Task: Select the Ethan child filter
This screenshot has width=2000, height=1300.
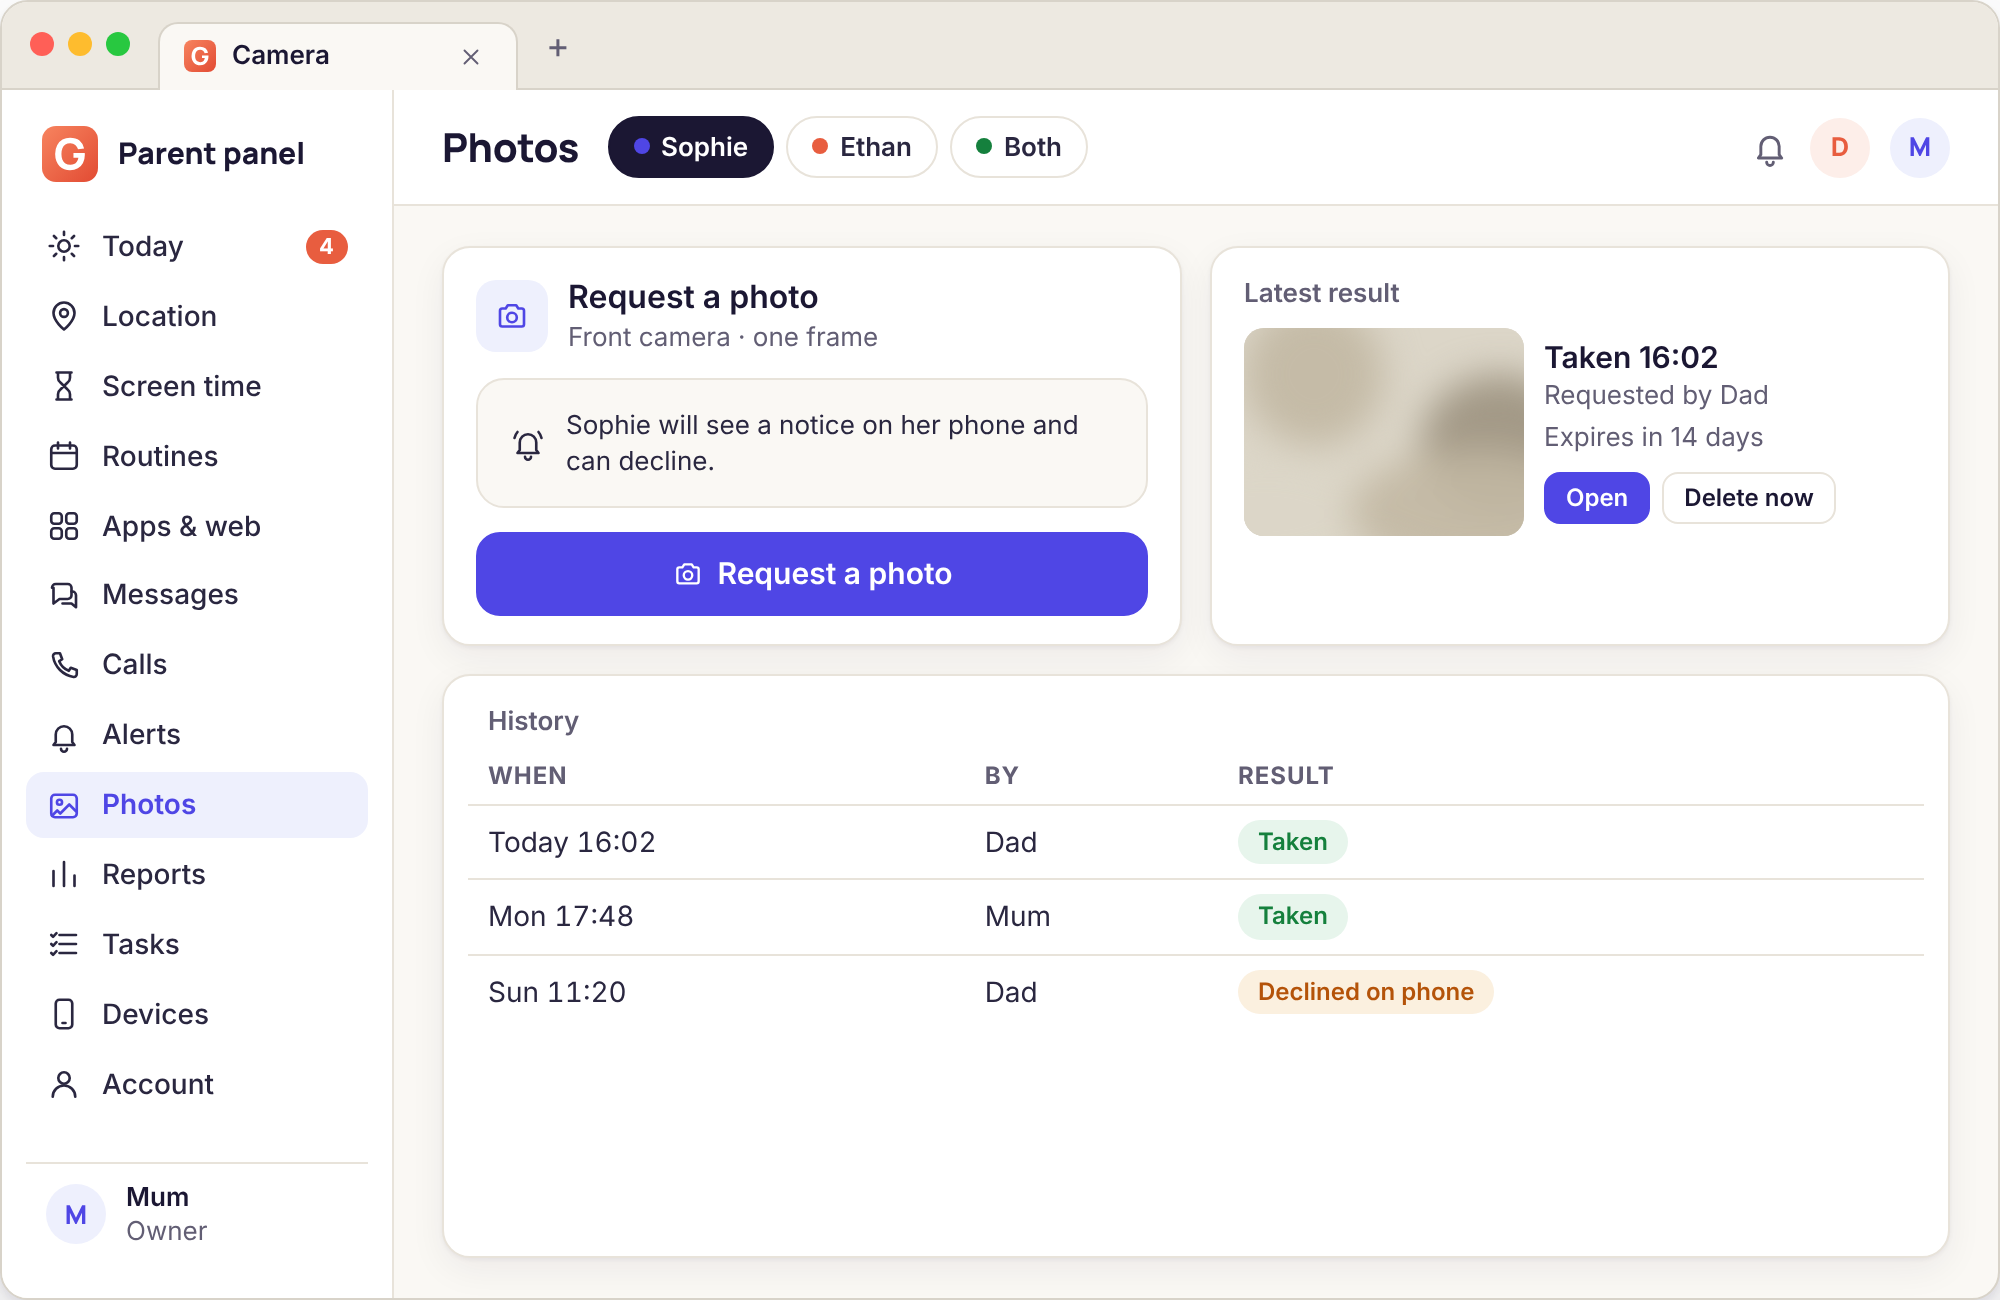Action: pos(862,147)
